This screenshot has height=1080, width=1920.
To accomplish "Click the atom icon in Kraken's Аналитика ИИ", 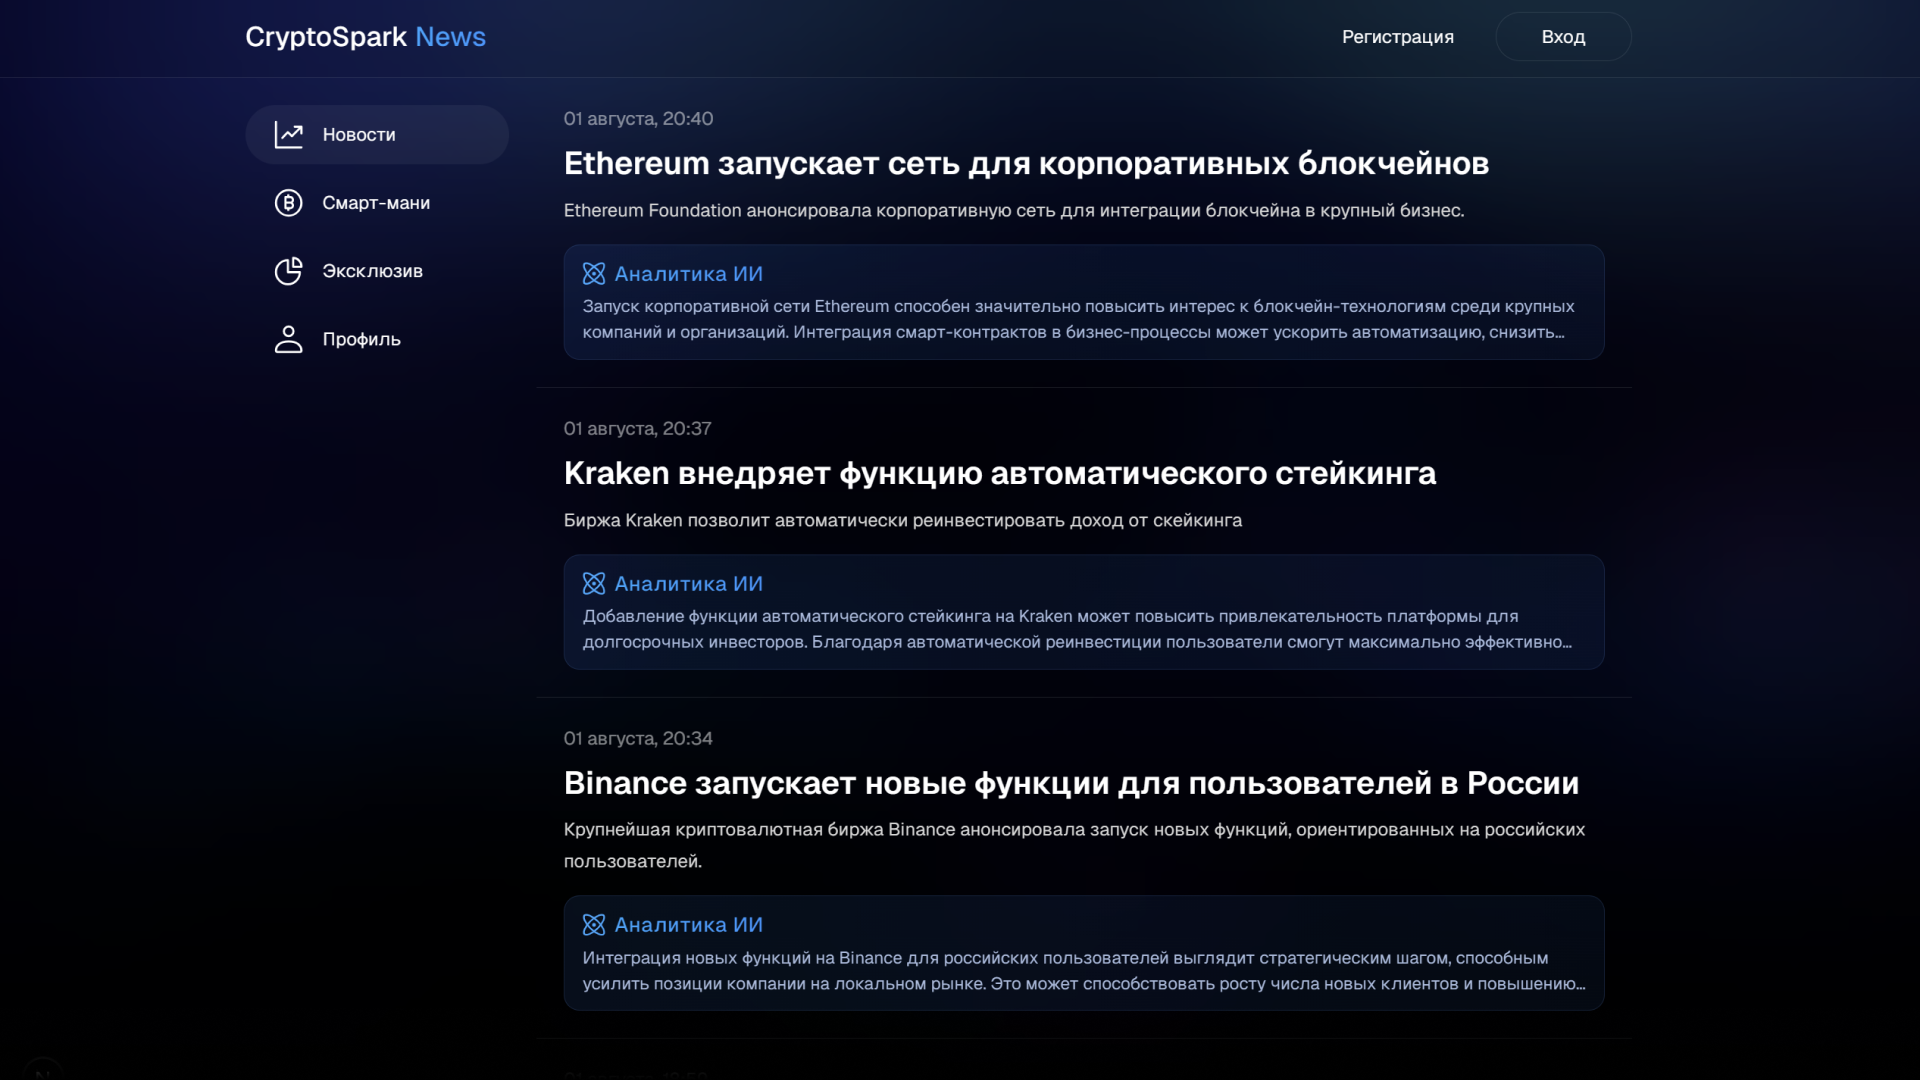I will tap(594, 584).
